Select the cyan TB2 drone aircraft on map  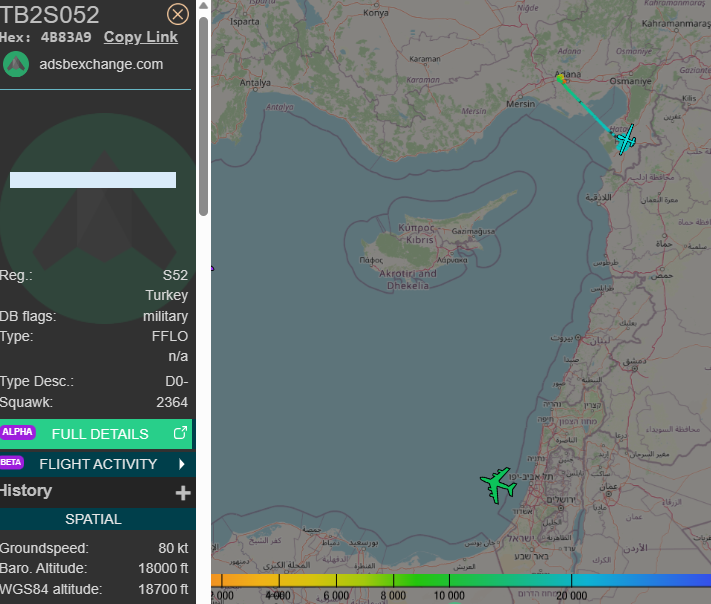pos(626,140)
